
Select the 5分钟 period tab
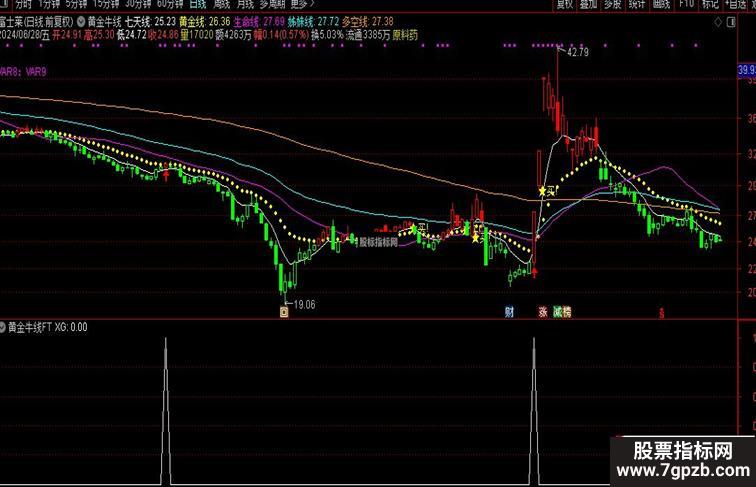pos(76,4)
